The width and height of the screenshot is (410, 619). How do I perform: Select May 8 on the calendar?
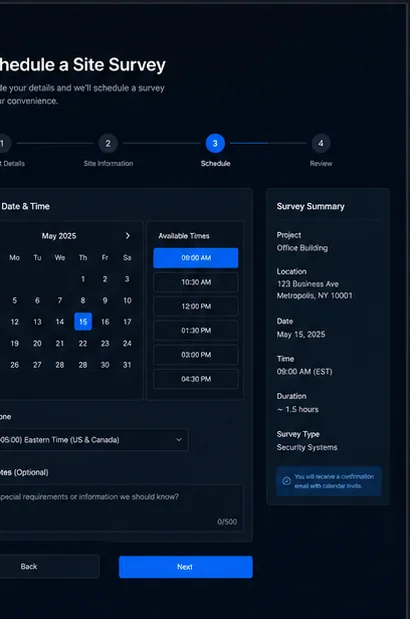tap(83, 300)
